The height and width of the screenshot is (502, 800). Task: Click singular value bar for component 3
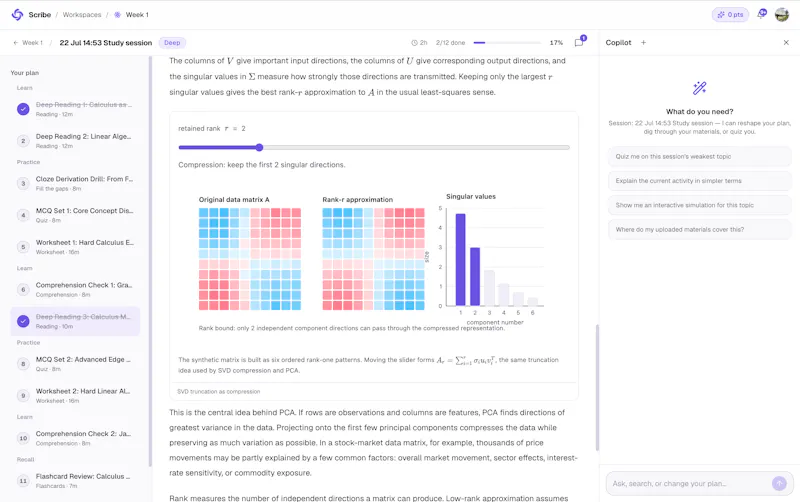(489, 288)
